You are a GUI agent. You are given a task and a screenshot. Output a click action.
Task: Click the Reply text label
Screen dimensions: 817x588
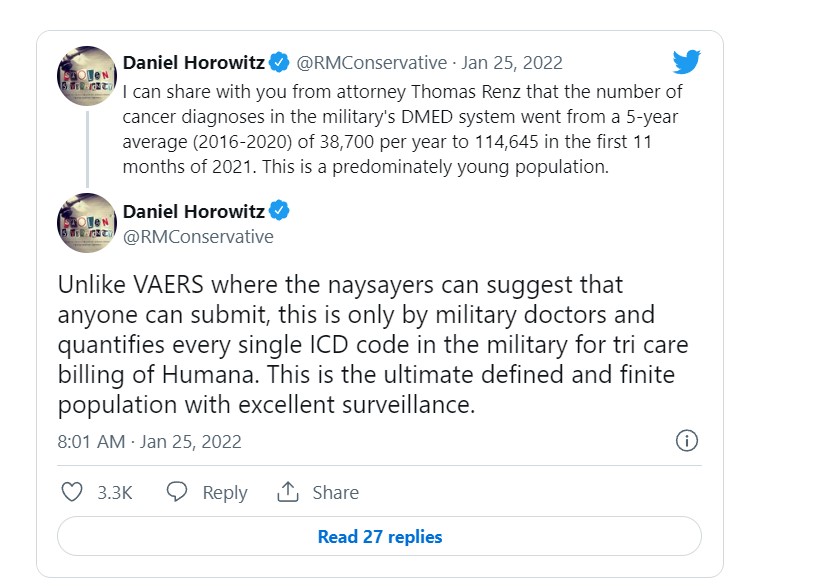coord(224,492)
